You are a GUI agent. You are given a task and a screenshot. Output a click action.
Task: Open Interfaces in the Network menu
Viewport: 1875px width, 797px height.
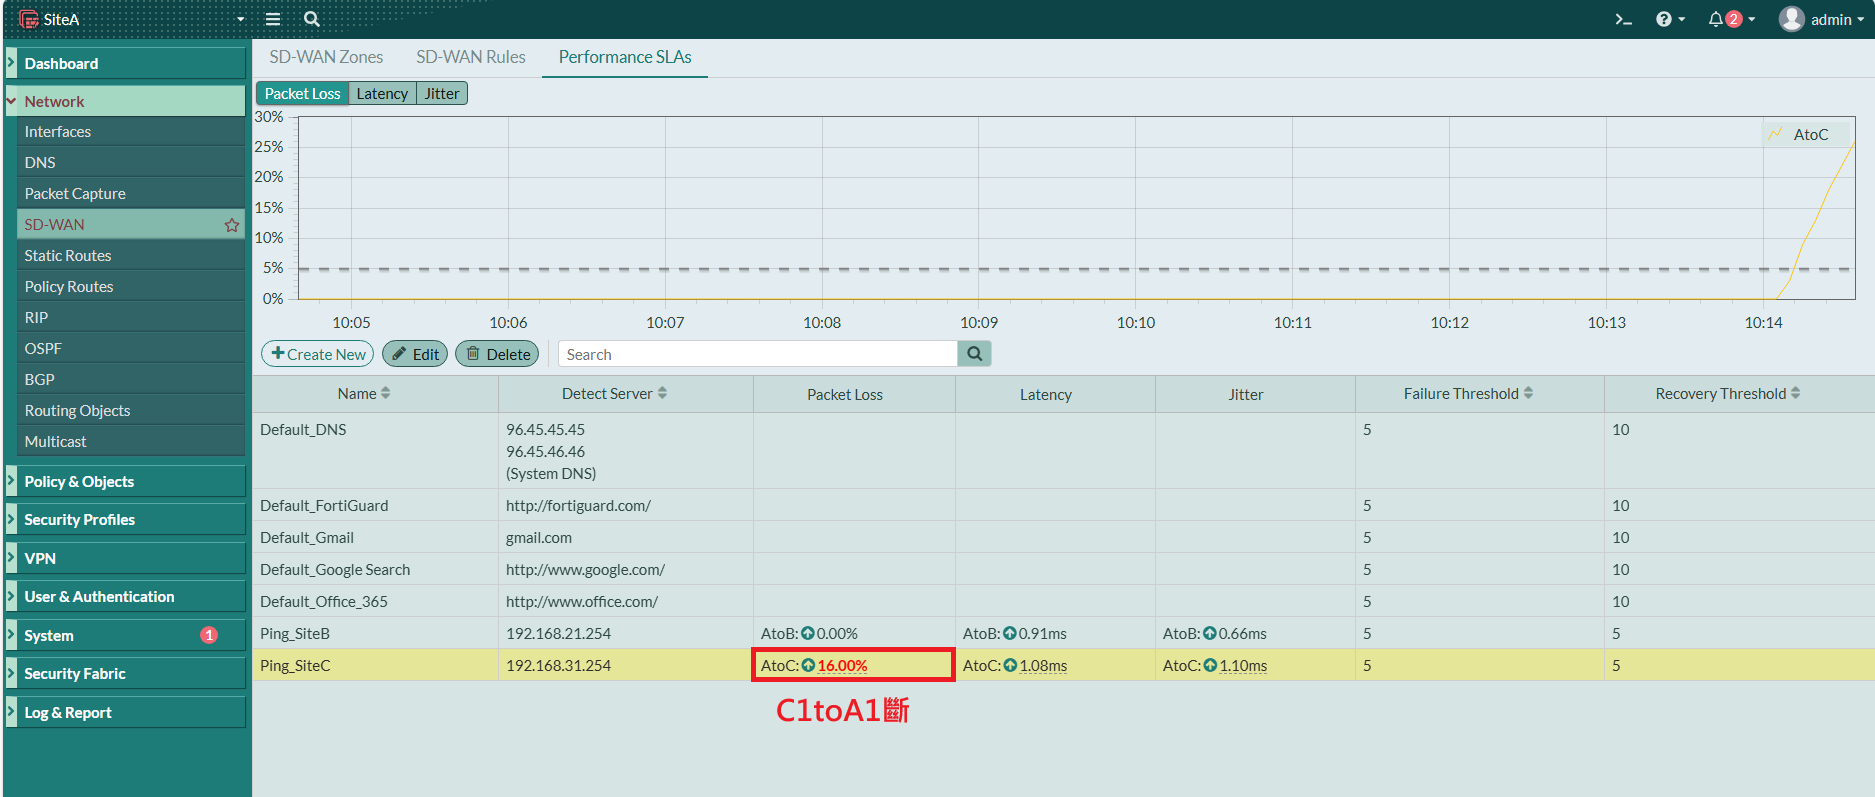click(x=131, y=131)
